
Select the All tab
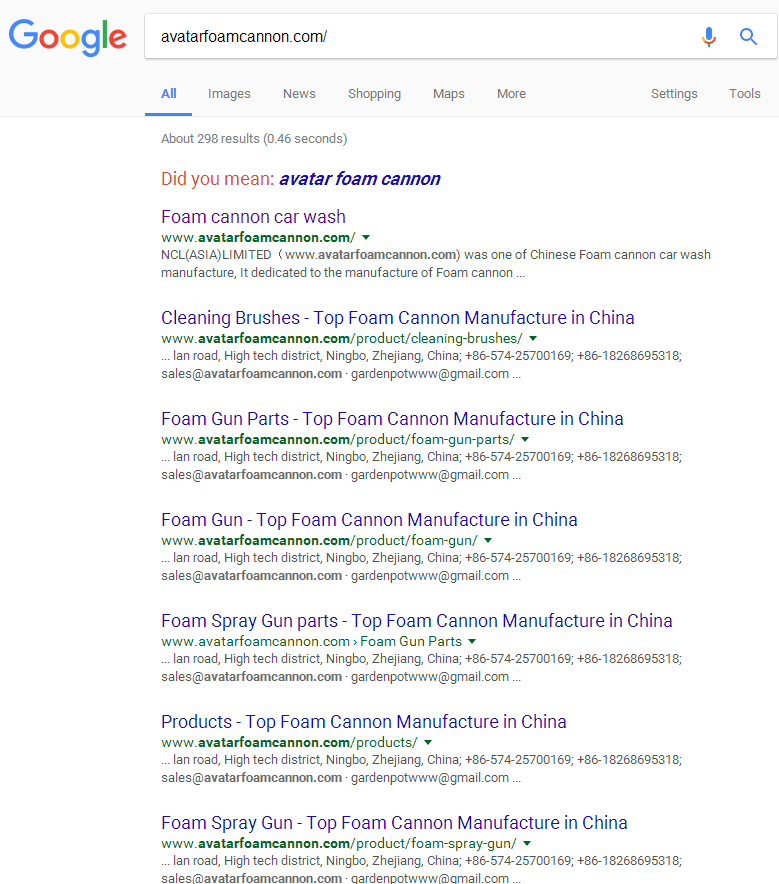coord(169,94)
